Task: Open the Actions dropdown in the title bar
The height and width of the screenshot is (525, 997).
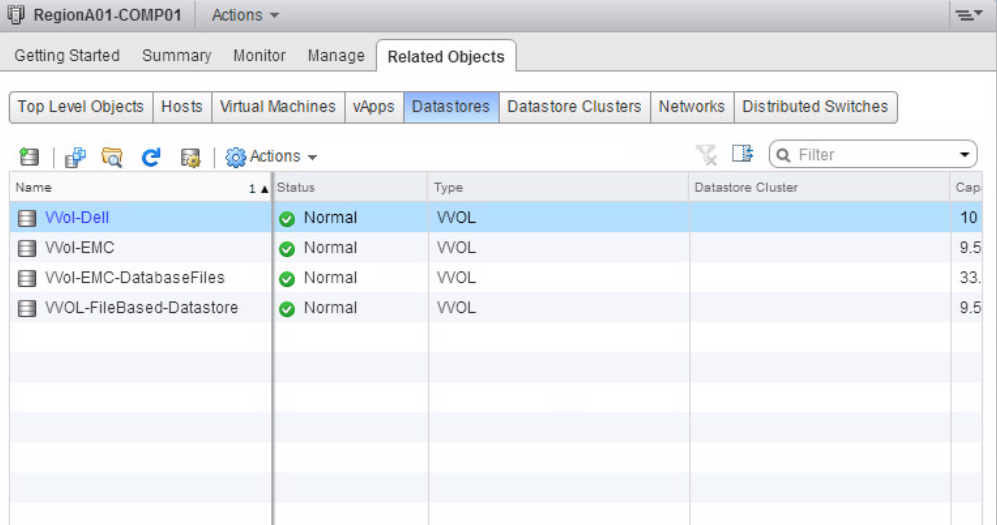Action: click(x=245, y=15)
